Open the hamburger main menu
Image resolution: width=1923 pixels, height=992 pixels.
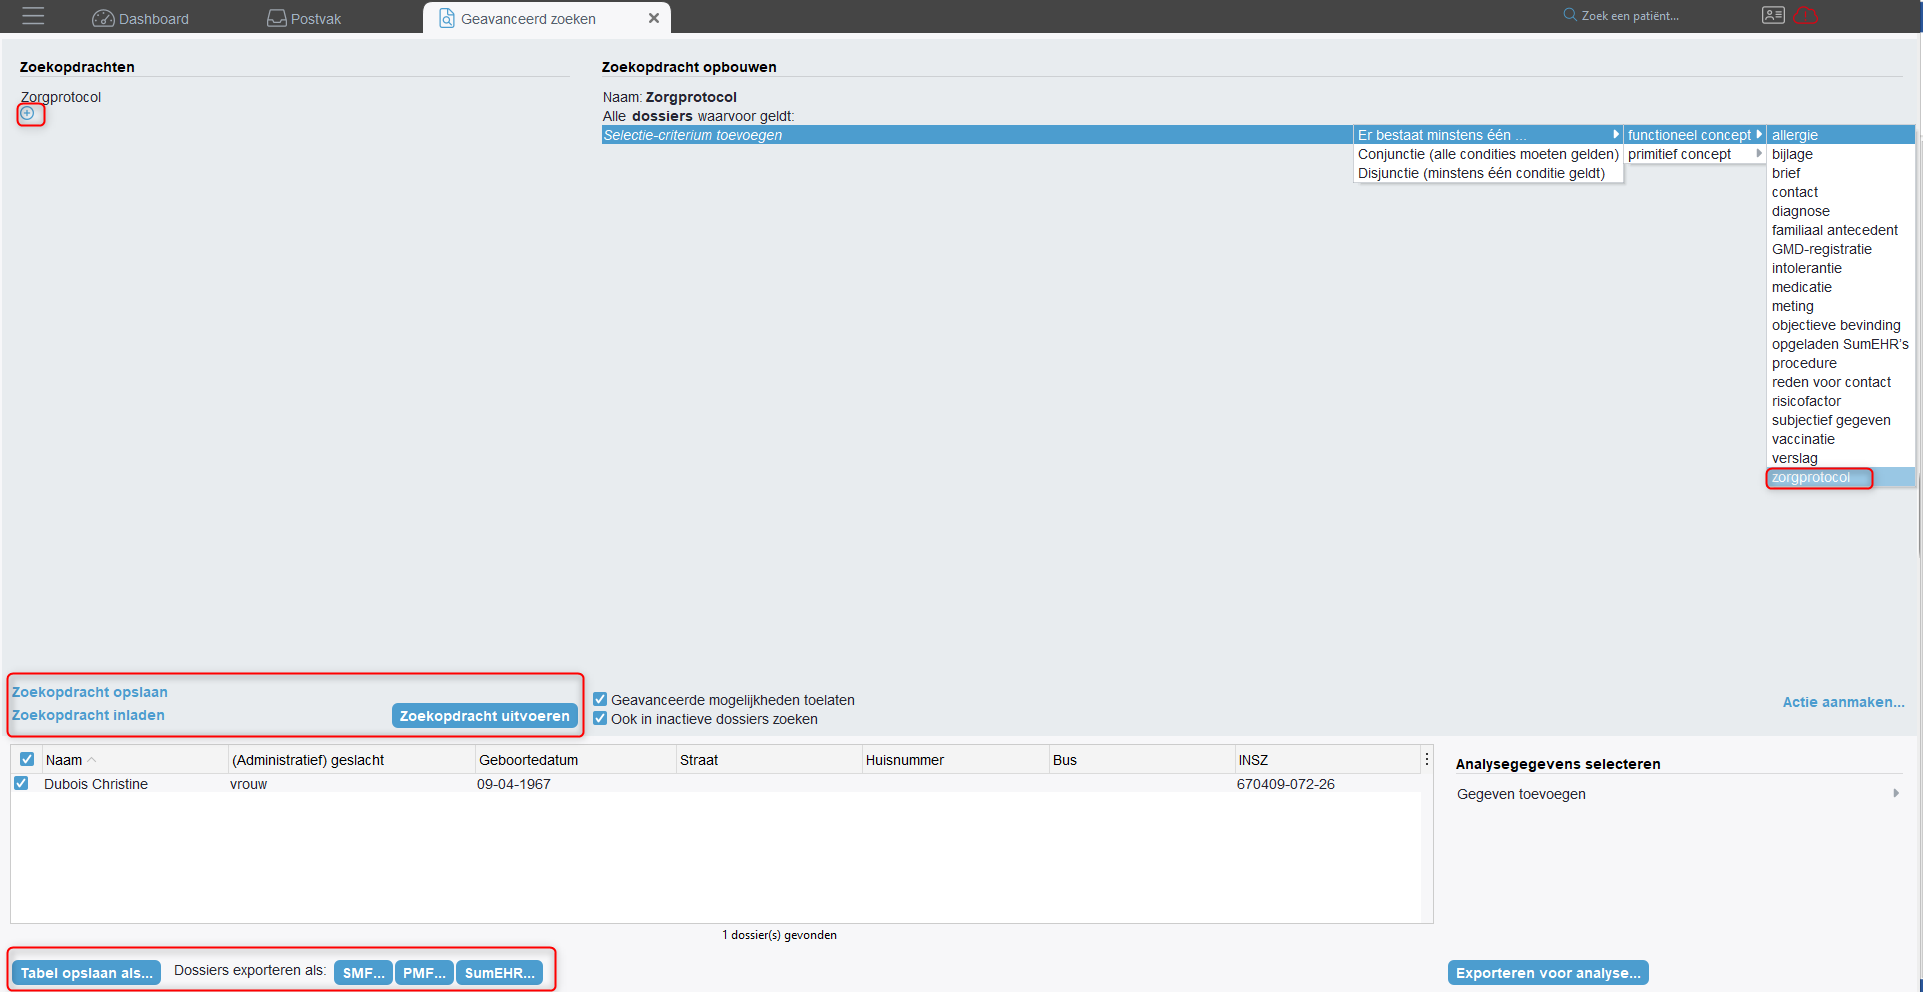click(x=33, y=16)
